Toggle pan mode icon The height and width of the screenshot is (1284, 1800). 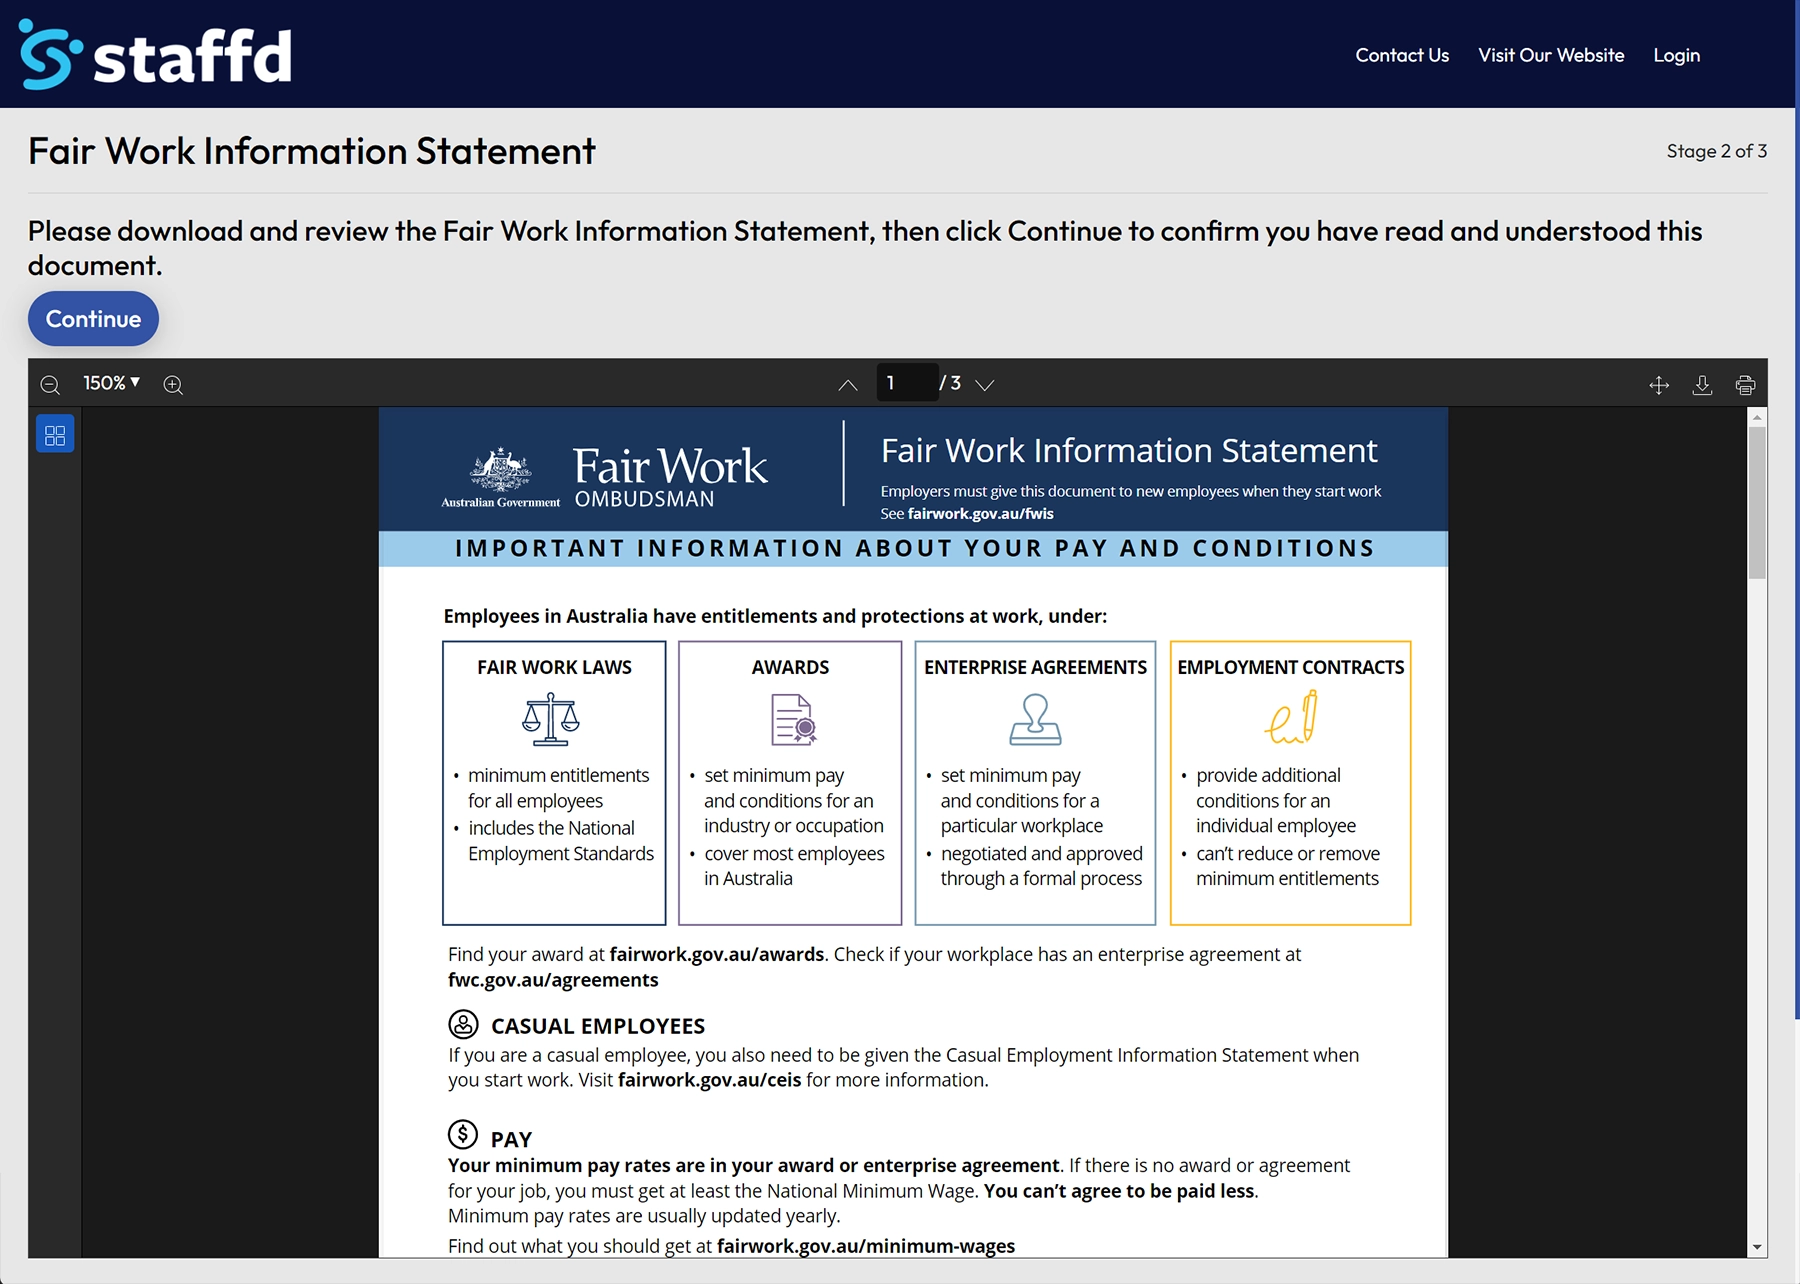point(1659,385)
